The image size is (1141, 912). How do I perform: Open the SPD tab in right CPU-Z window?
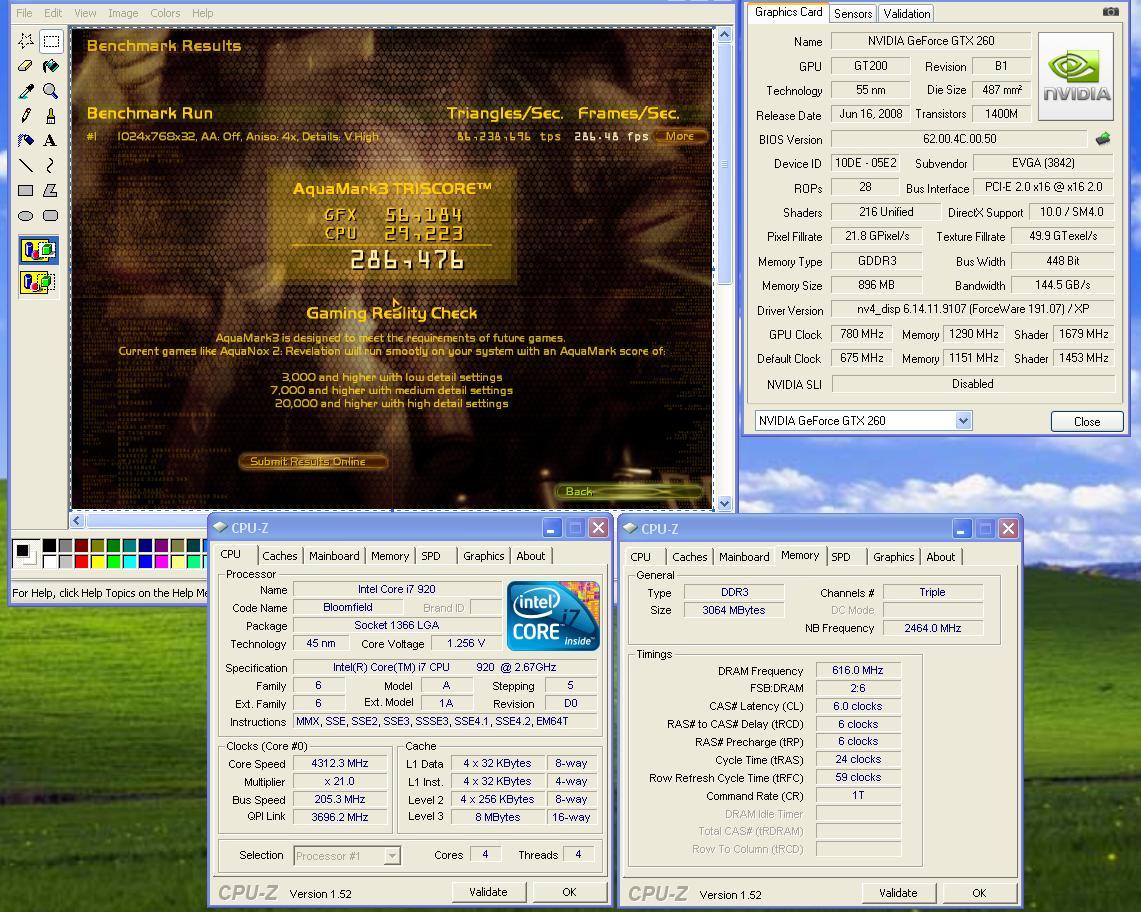(840, 557)
